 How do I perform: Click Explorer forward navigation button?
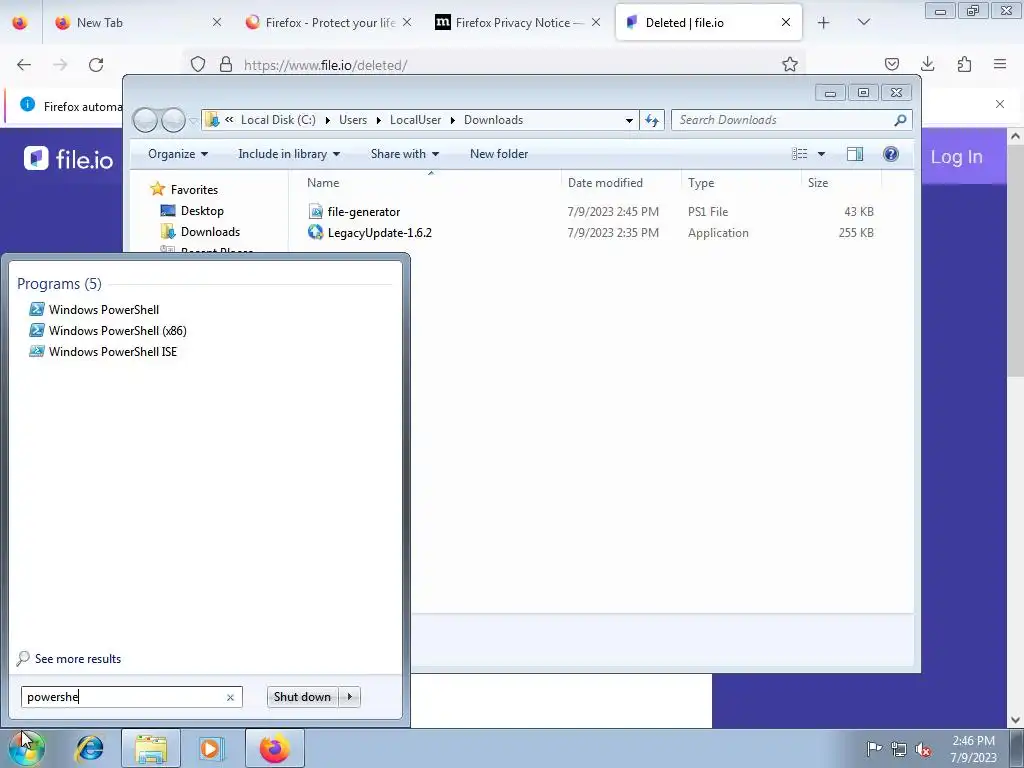(x=173, y=120)
